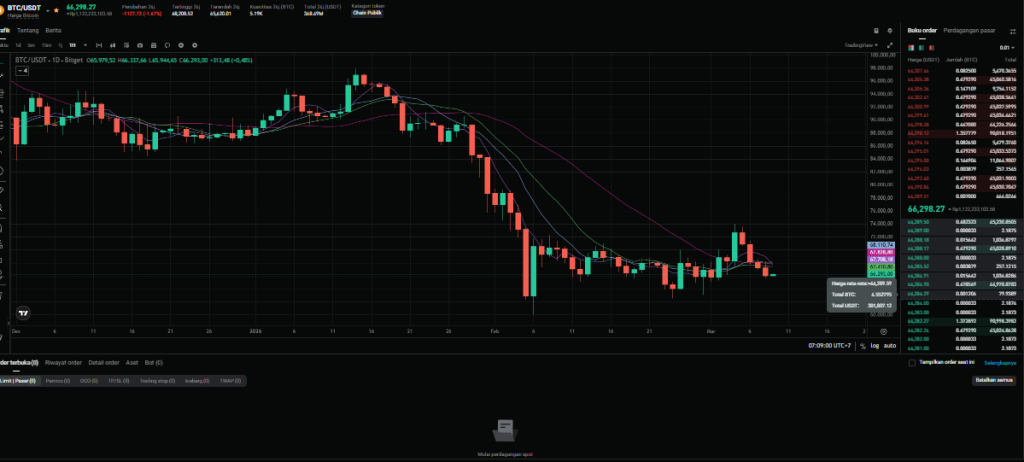This screenshot has height=462, width=1024.
Task: Toggle auto scale on chart
Action: pos(888,345)
